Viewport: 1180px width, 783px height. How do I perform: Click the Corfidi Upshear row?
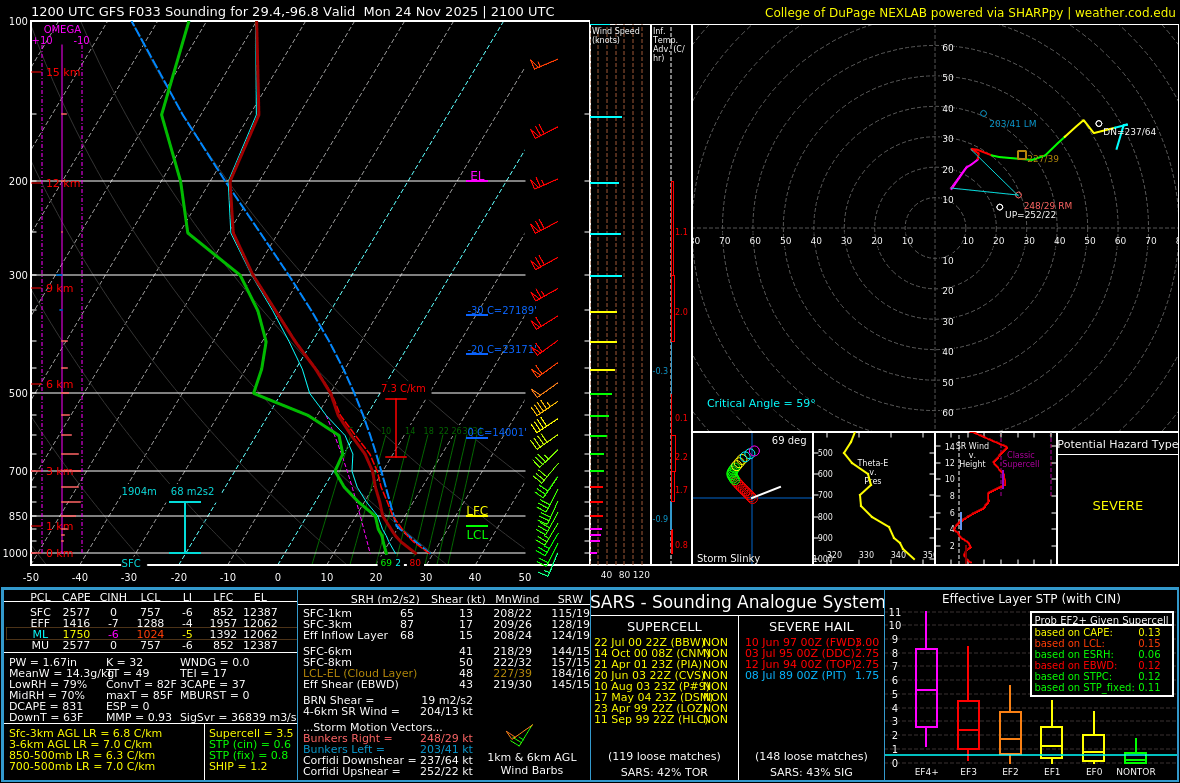point(388,772)
